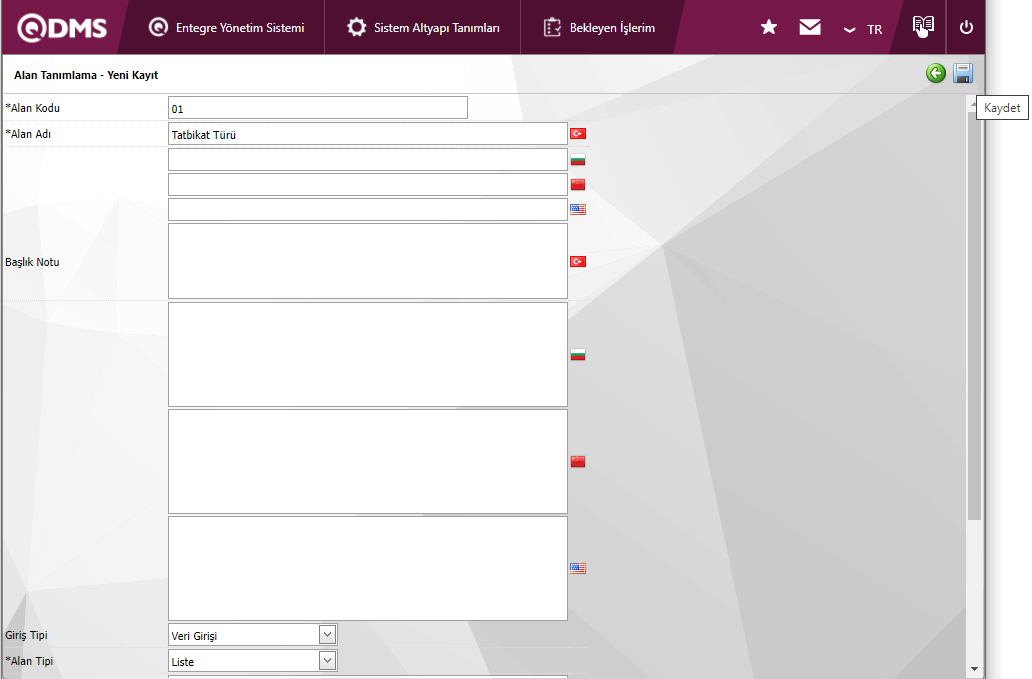Expand the Alan Tipi dropdown
This screenshot has width=1032, height=679.
coord(327,661)
